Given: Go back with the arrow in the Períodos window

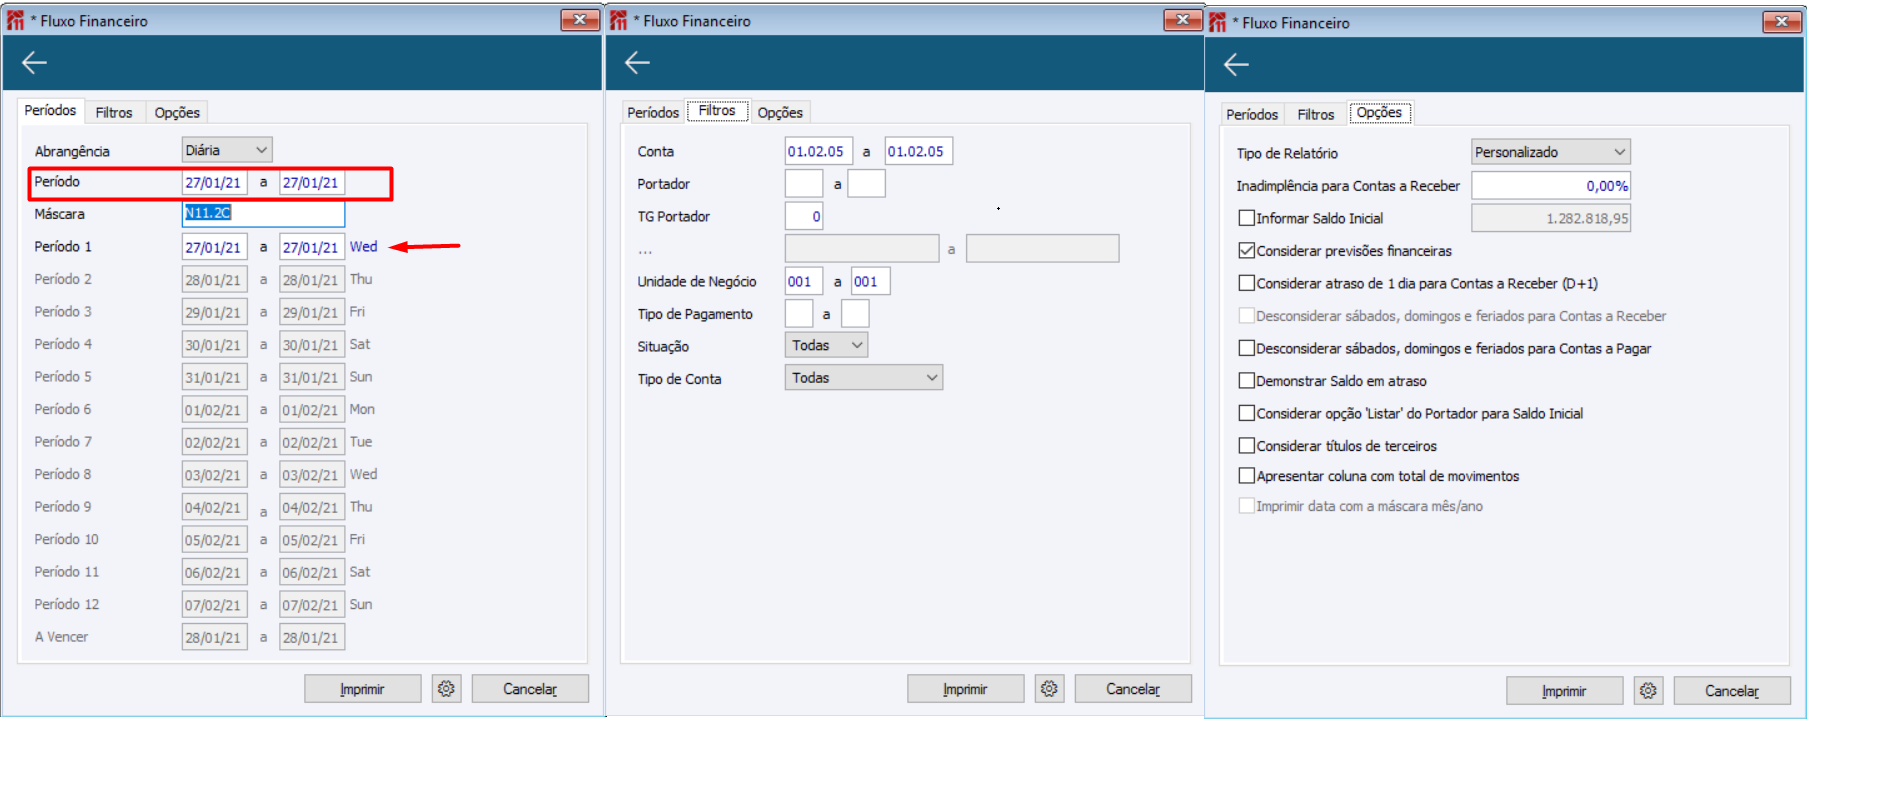Looking at the screenshot, I should pos(34,63).
